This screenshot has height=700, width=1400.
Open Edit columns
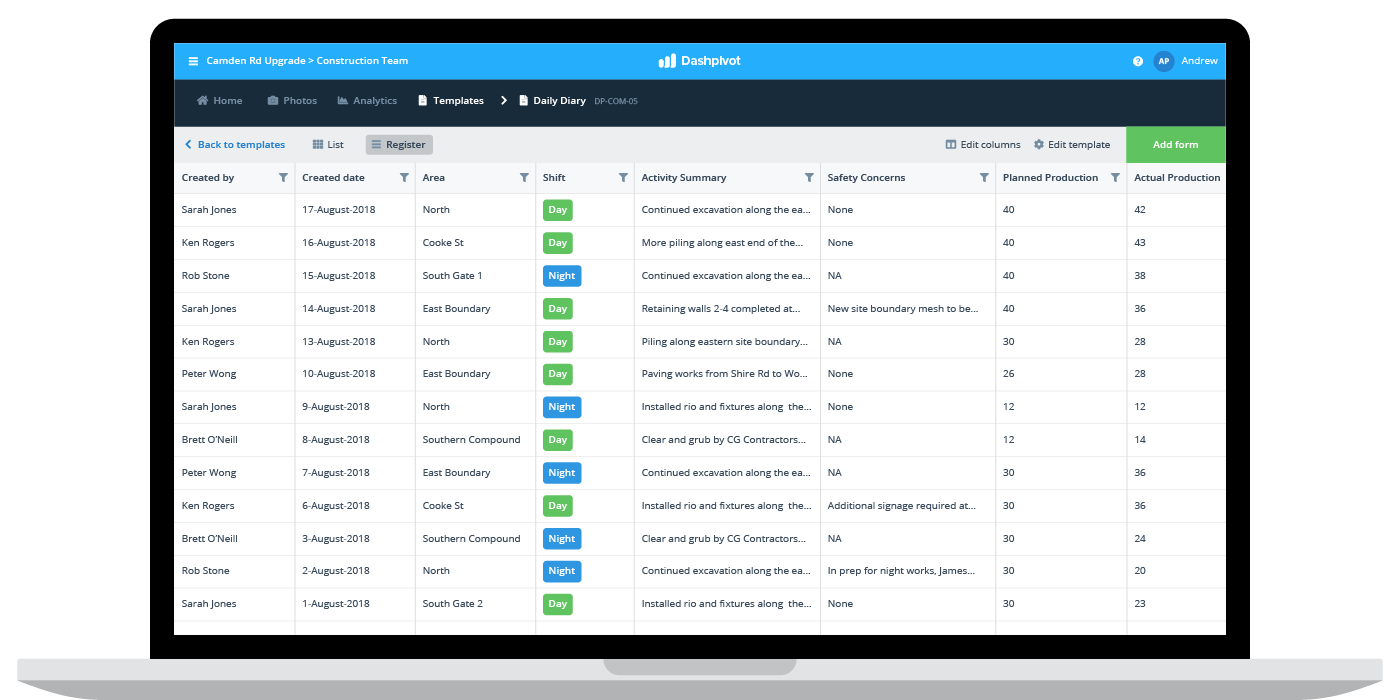point(983,145)
